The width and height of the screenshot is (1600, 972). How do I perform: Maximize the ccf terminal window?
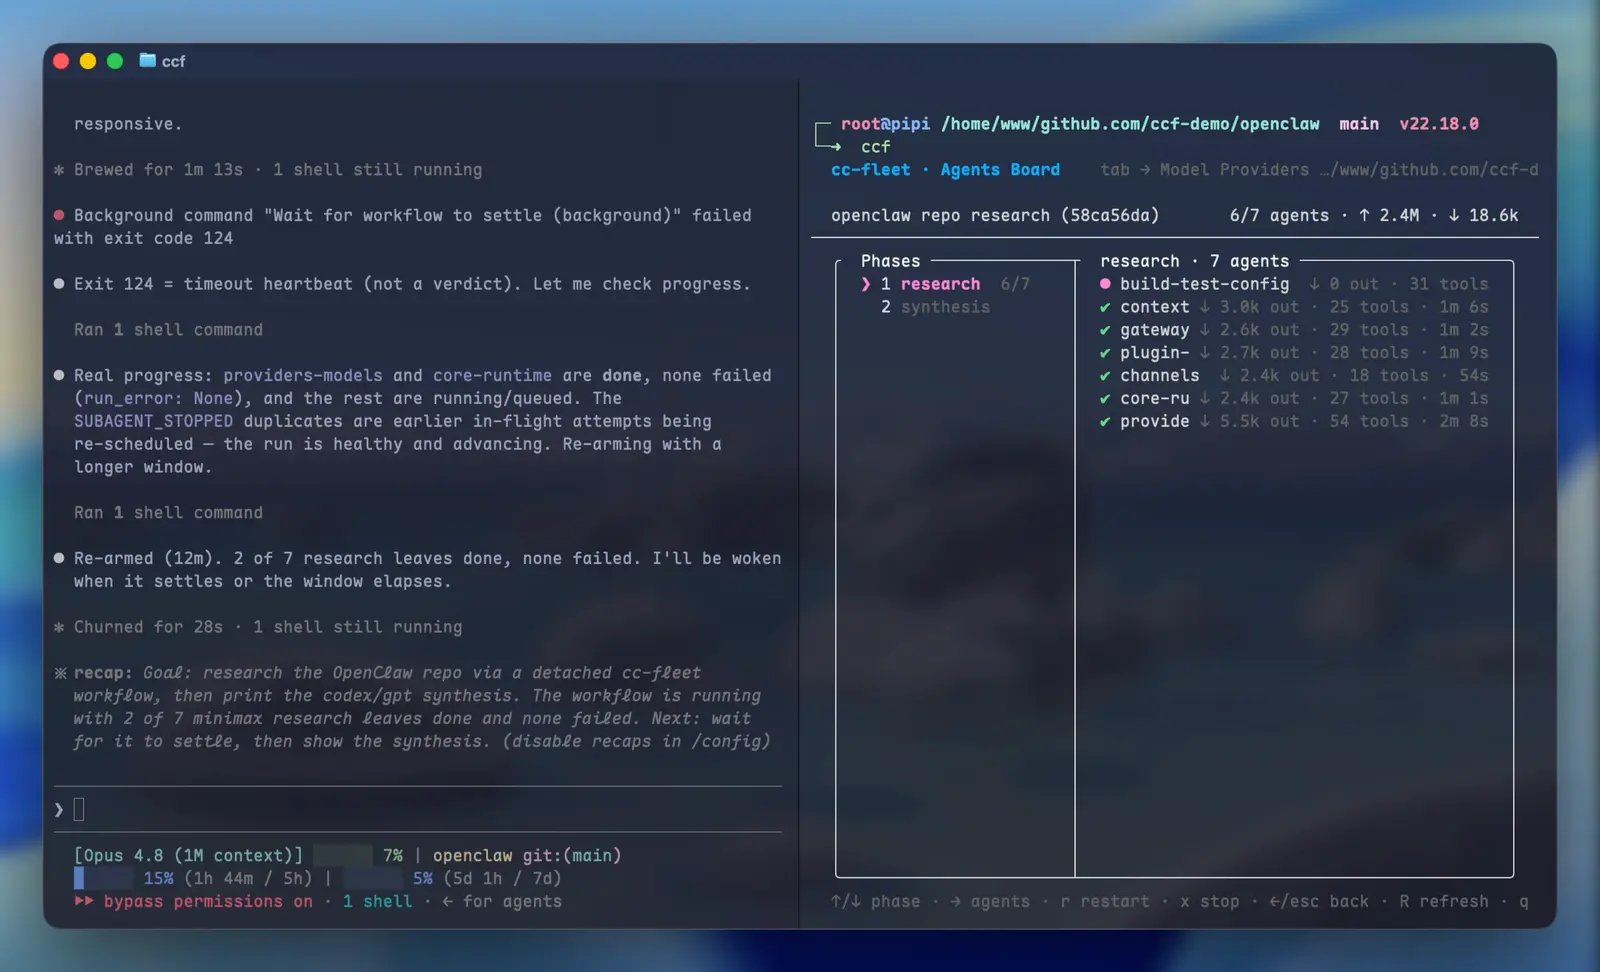point(115,61)
